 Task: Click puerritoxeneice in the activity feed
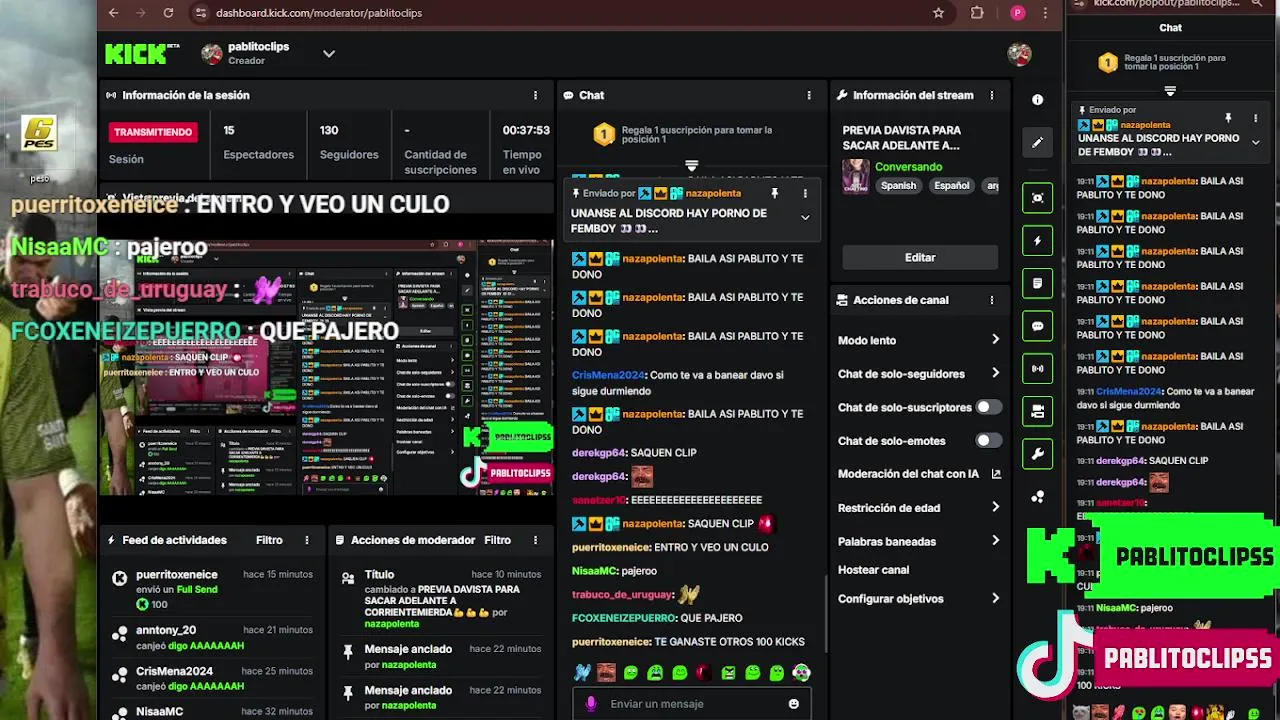(x=177, y=575)
